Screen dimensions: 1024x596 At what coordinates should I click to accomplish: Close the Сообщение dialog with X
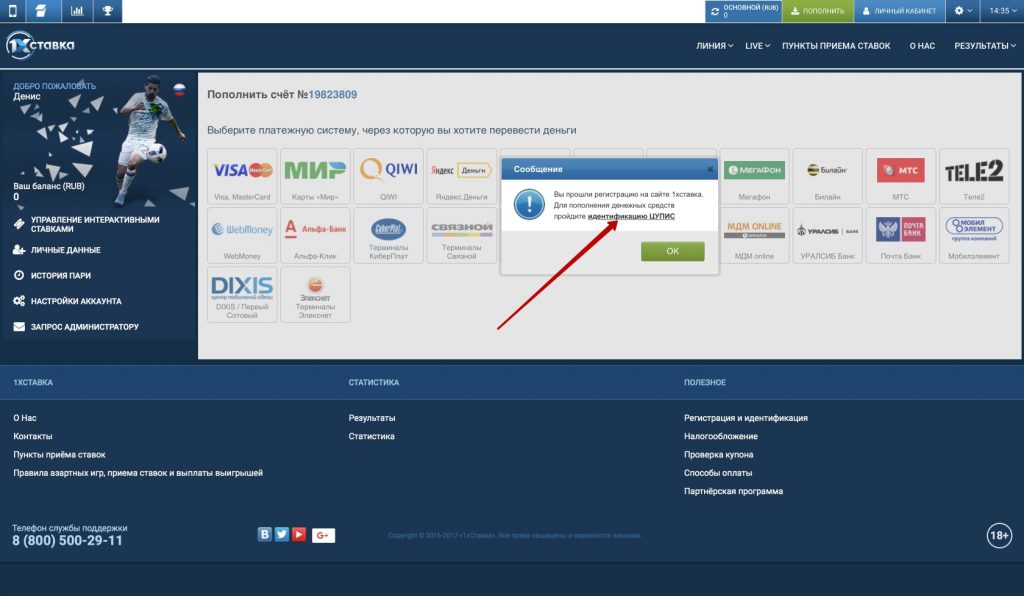[x=710, y=169]
